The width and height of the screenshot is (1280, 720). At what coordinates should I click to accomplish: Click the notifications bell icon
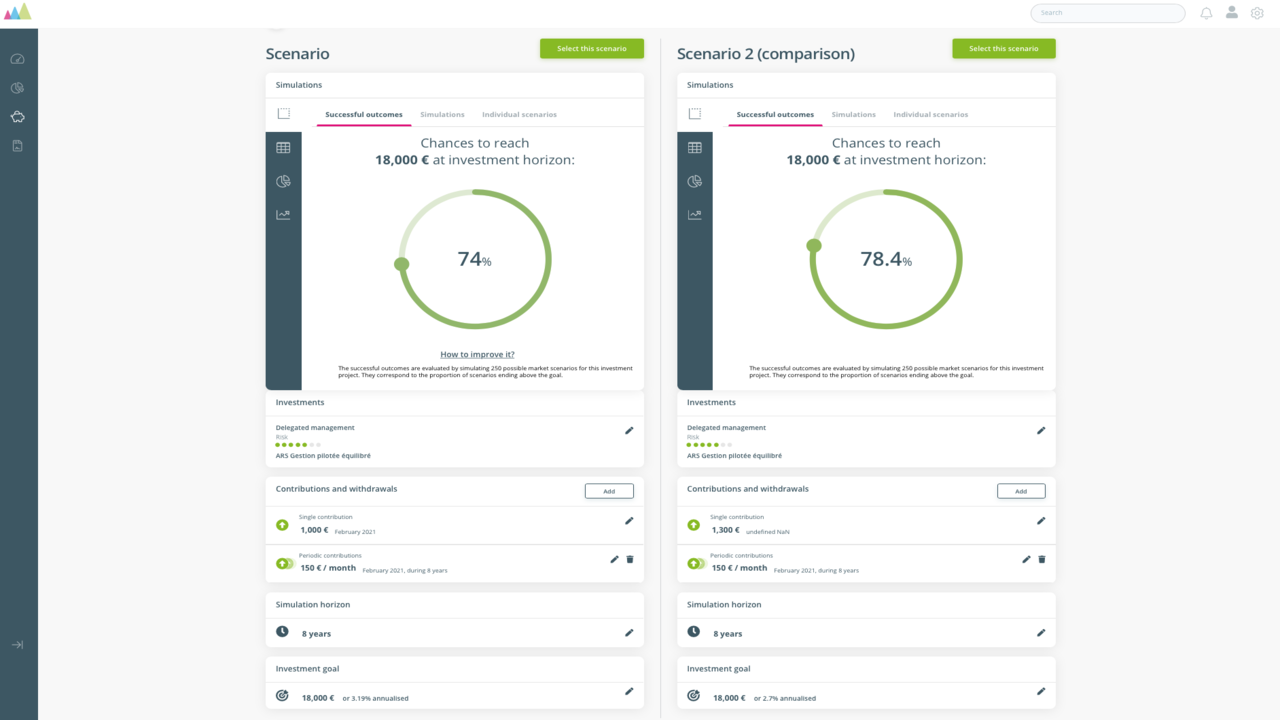[1206, 13]
